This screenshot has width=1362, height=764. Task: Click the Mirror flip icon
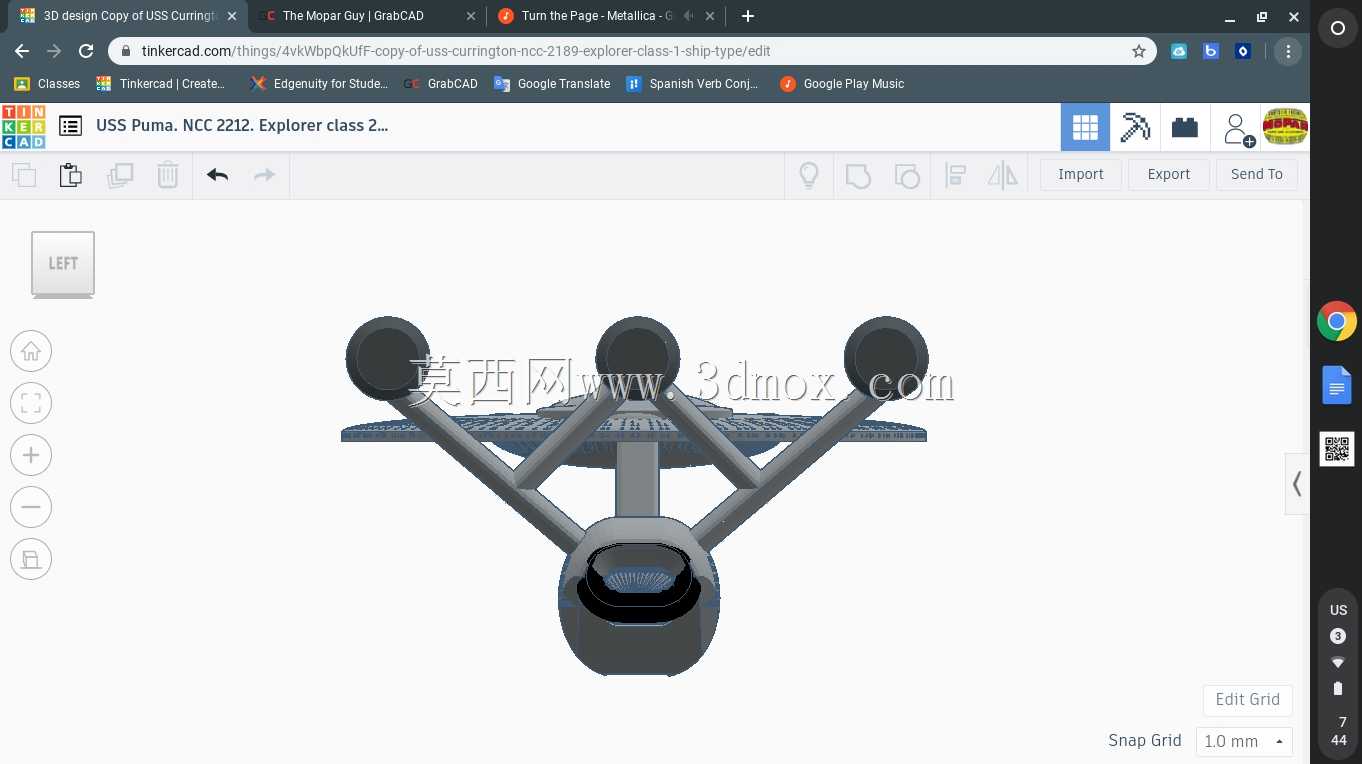[1002, 176]
